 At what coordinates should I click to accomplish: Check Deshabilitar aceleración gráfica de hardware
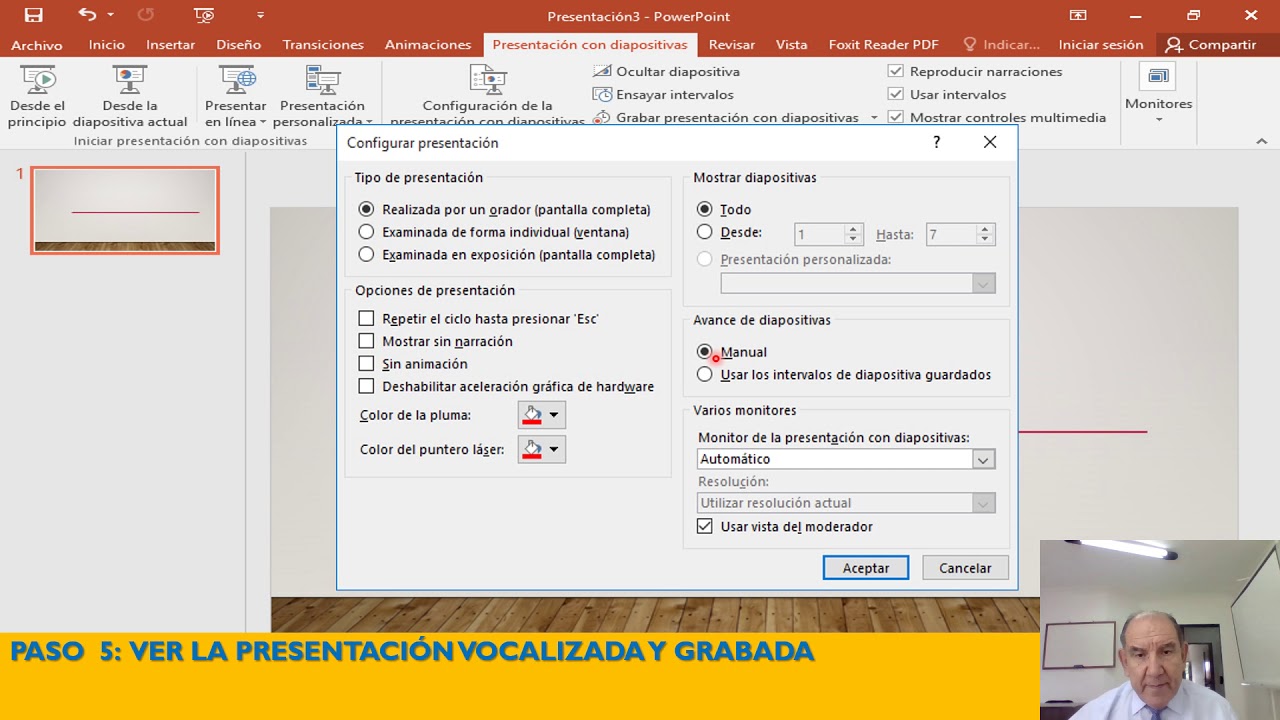point(366,386)
